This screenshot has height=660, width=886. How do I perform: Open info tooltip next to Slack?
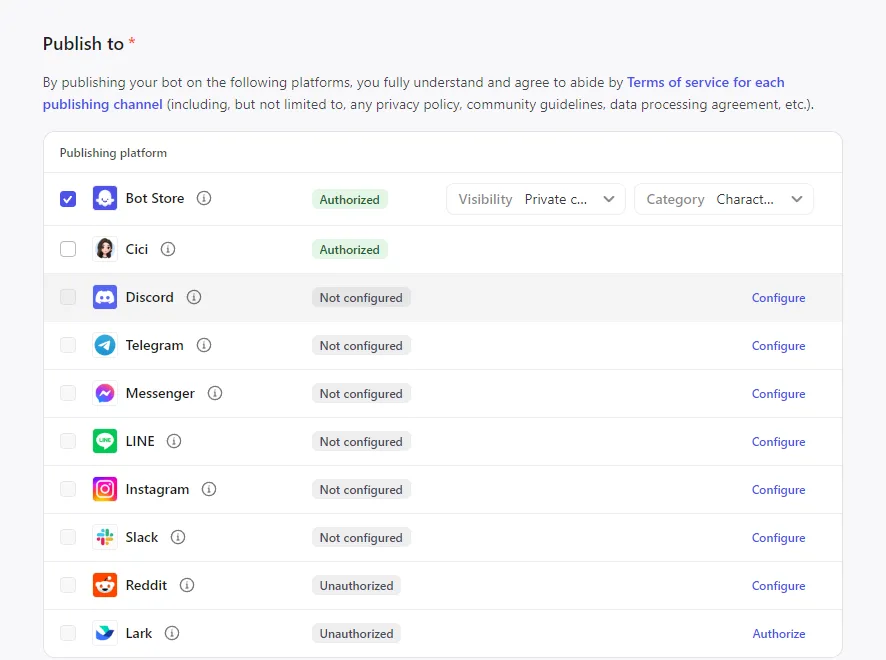(x=178, y=537)
